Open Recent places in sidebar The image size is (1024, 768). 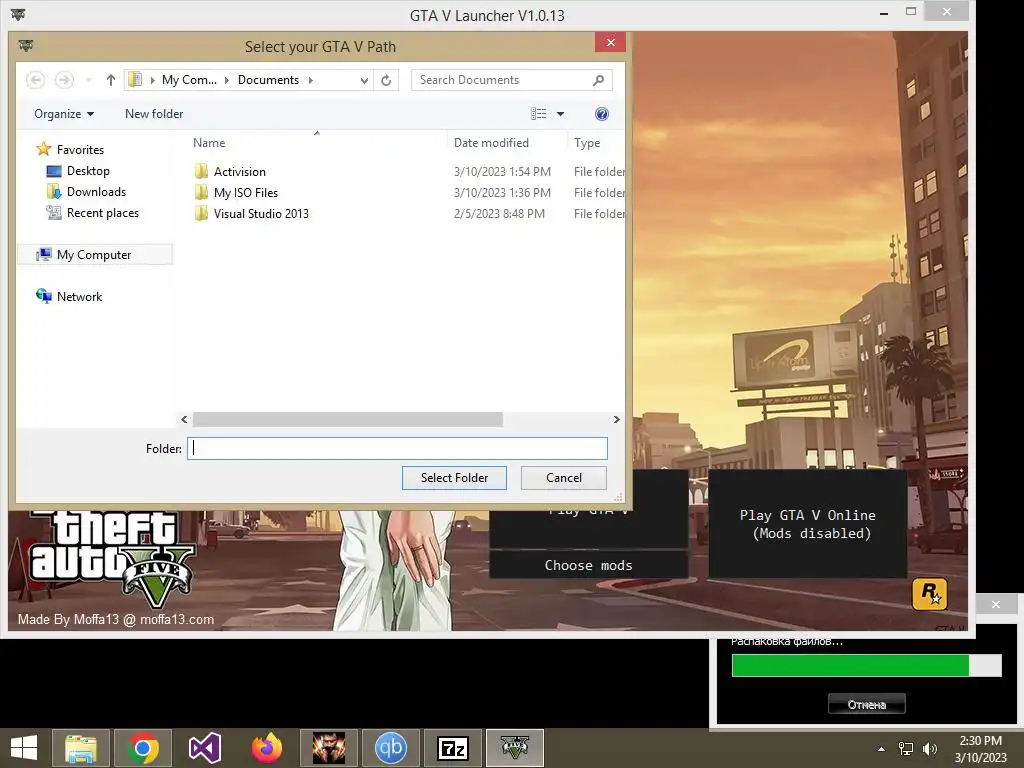click(103, 213)
